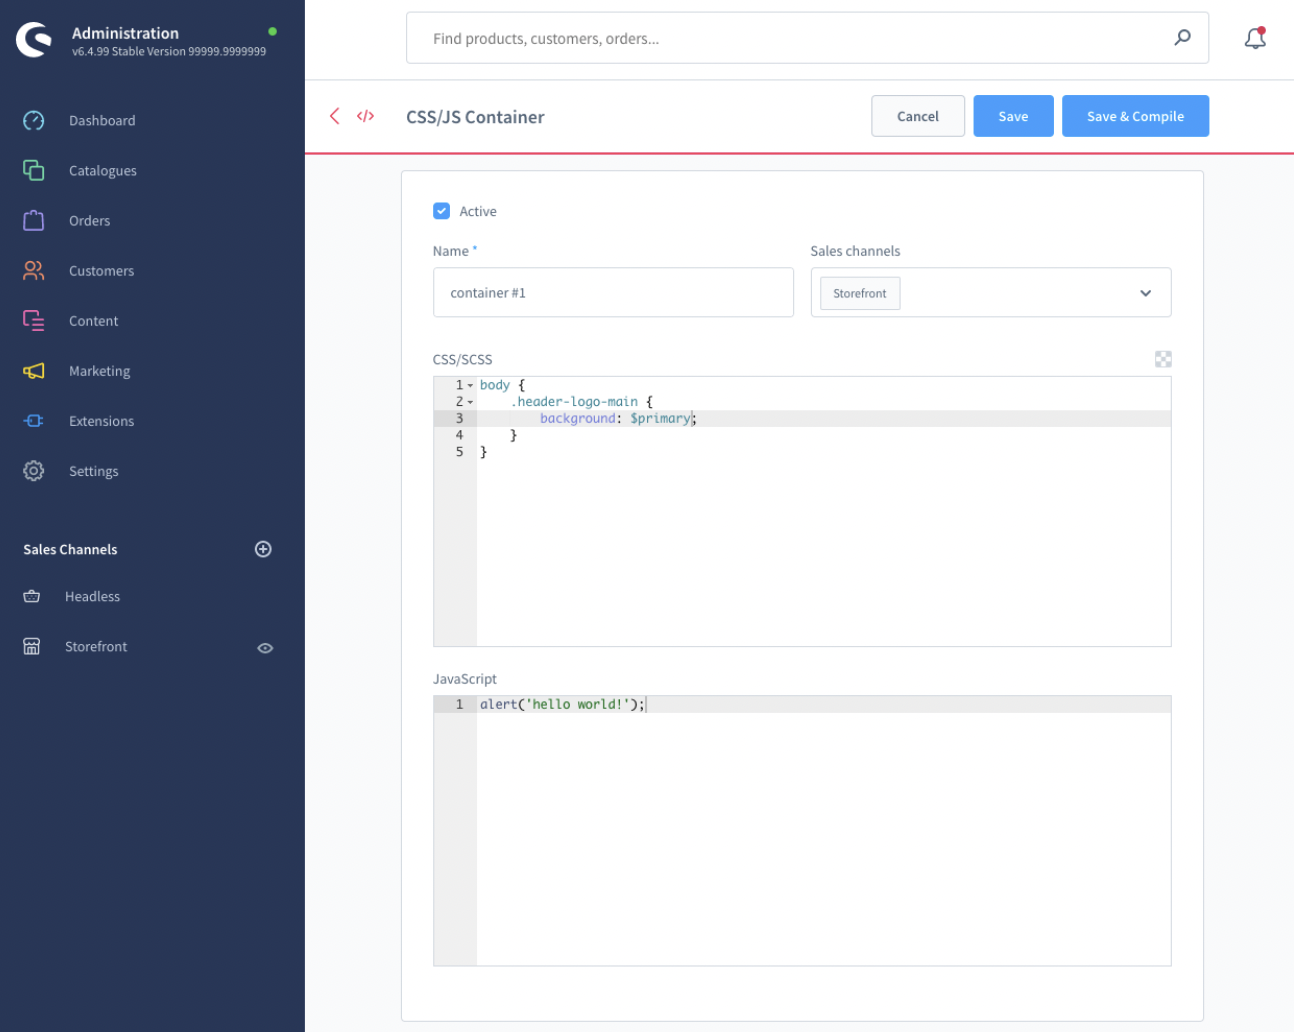1294x1032 pixels.
Task: Click the Save button
Action: (1013, 116)
